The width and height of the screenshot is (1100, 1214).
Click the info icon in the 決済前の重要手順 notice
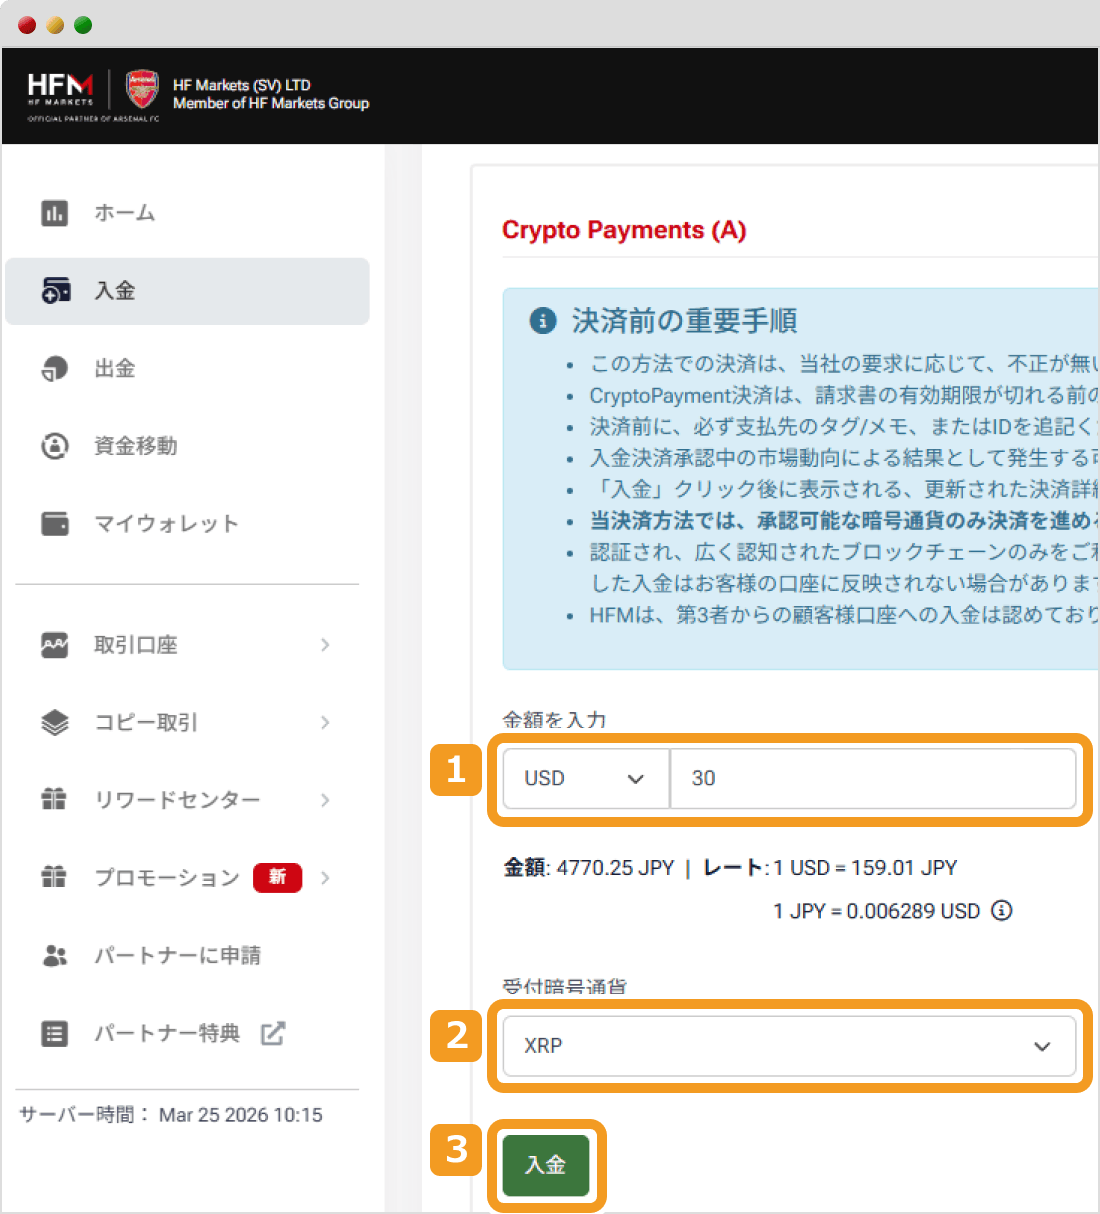click(543, 322)
